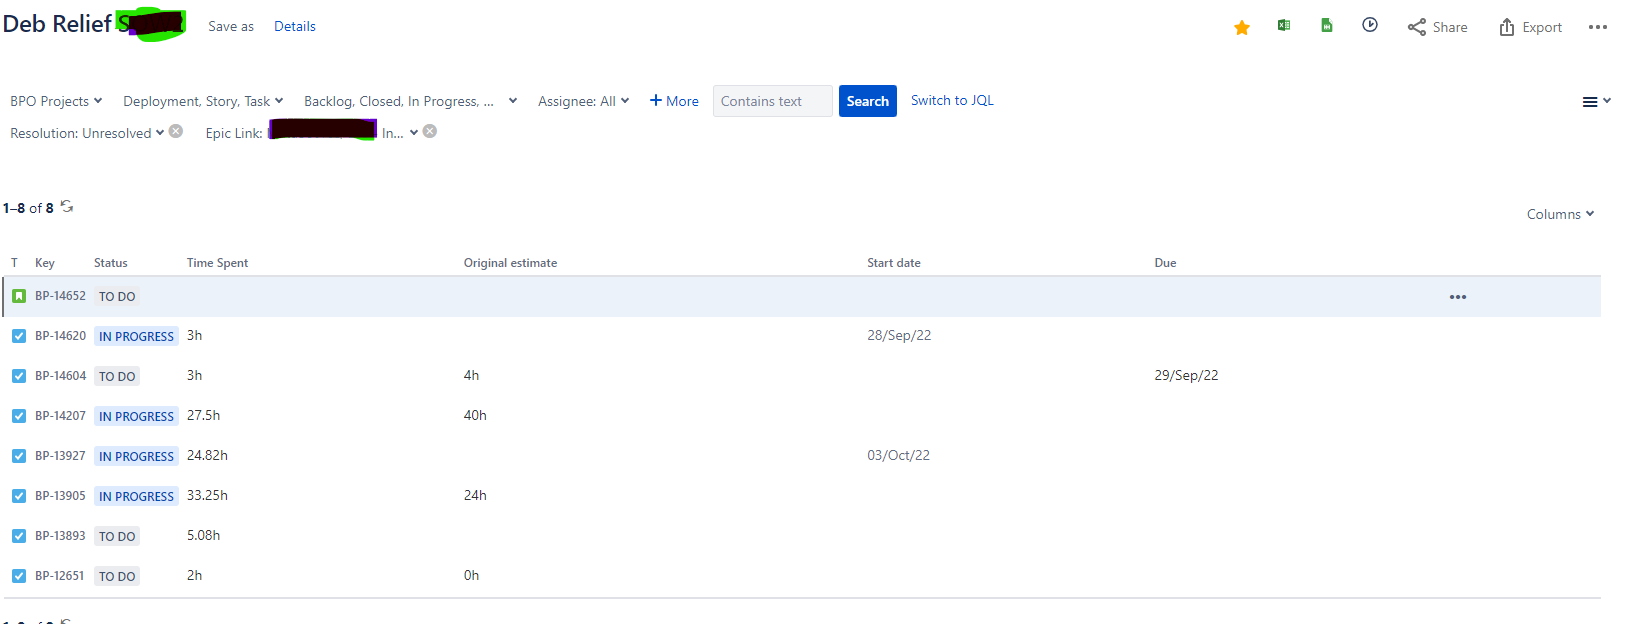Image resolution: width=1625 pixels, height=624 pixels.
Task: Remove the Epic Link filter criterion
Action: tap(430, 131)
